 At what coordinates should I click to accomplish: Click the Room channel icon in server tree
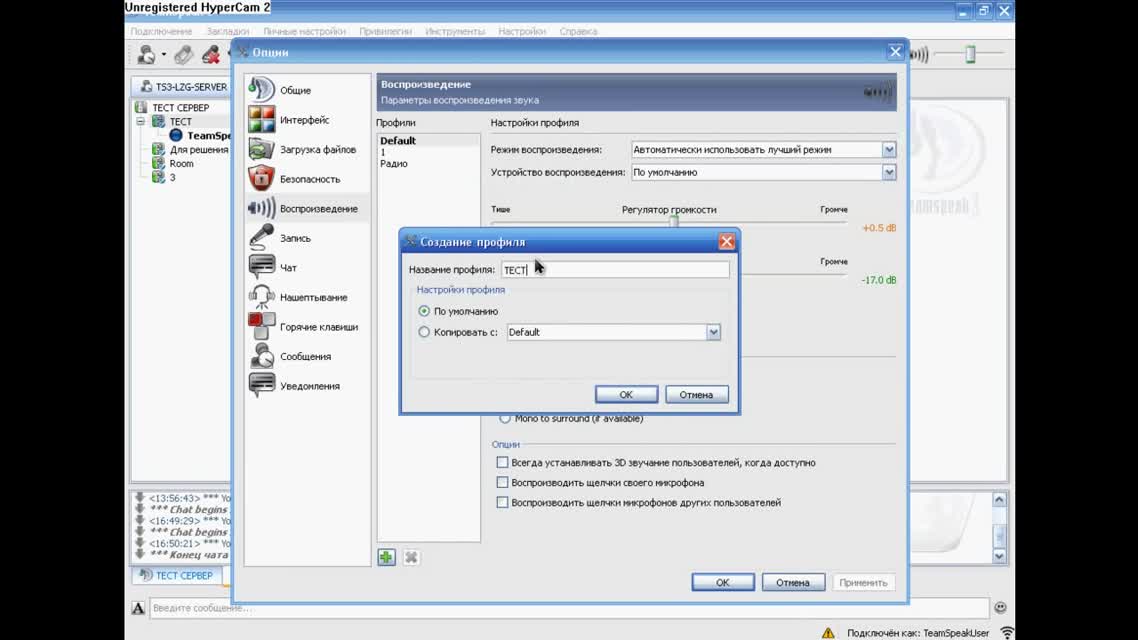click(158, 163)
